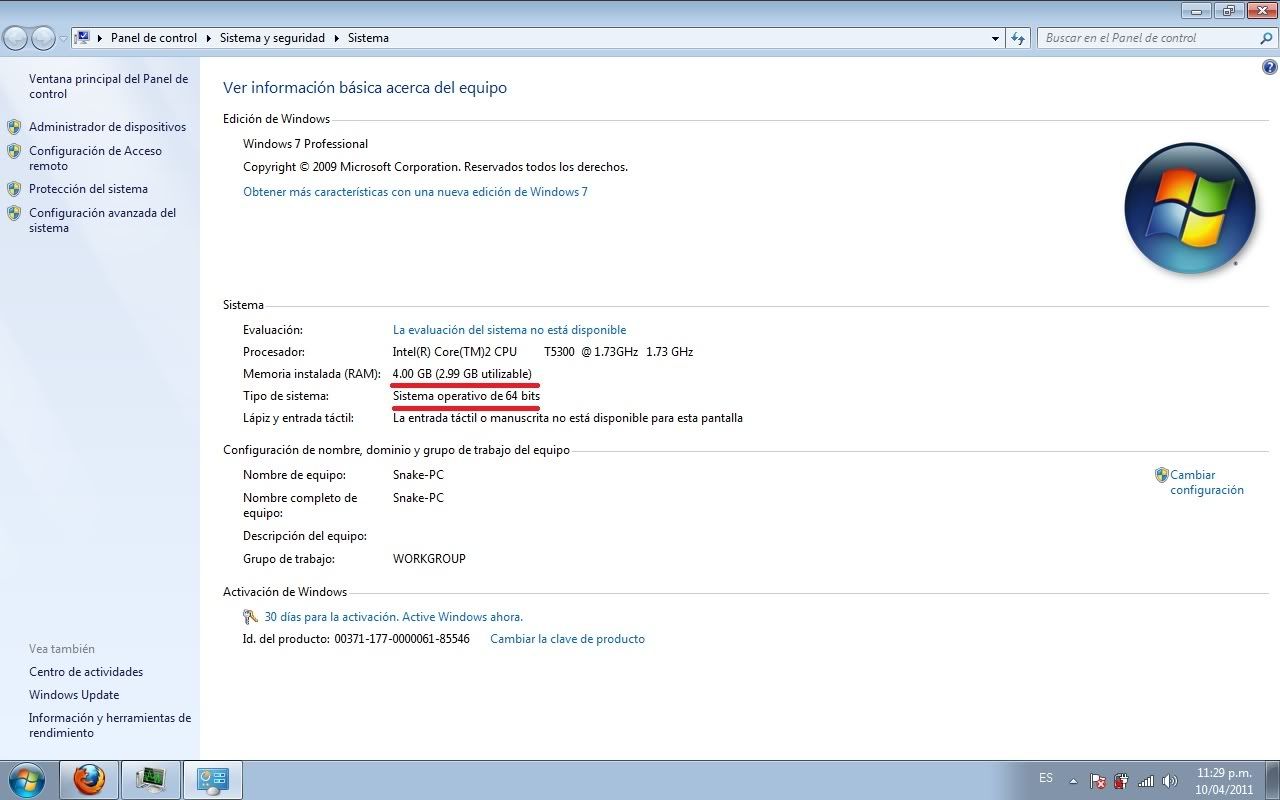Click the Control Panel icon in address bar
The image size is (1280, 800).
point(83,38)
